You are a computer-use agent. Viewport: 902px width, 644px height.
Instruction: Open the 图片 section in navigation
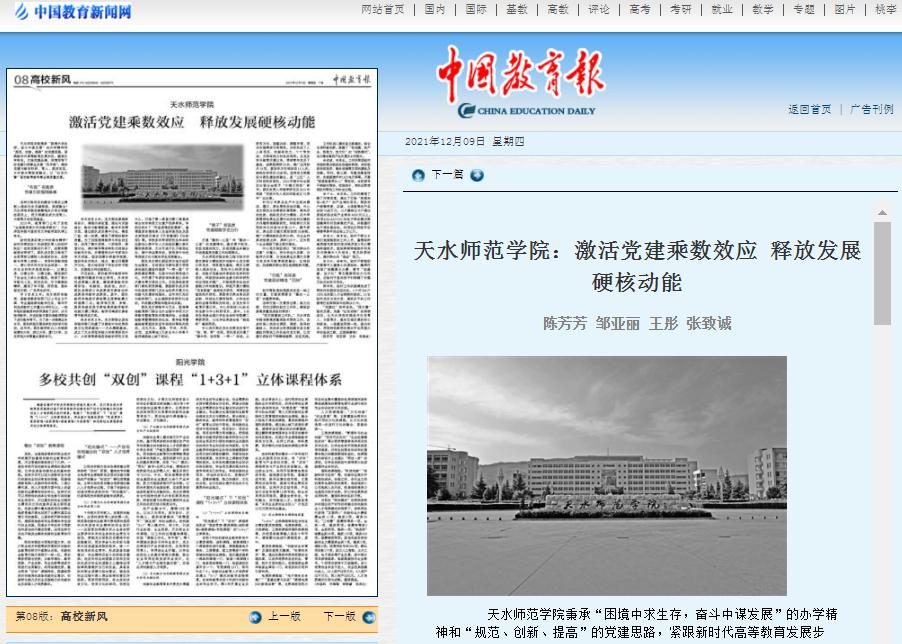pyautogui.click(x=845, y=9)
